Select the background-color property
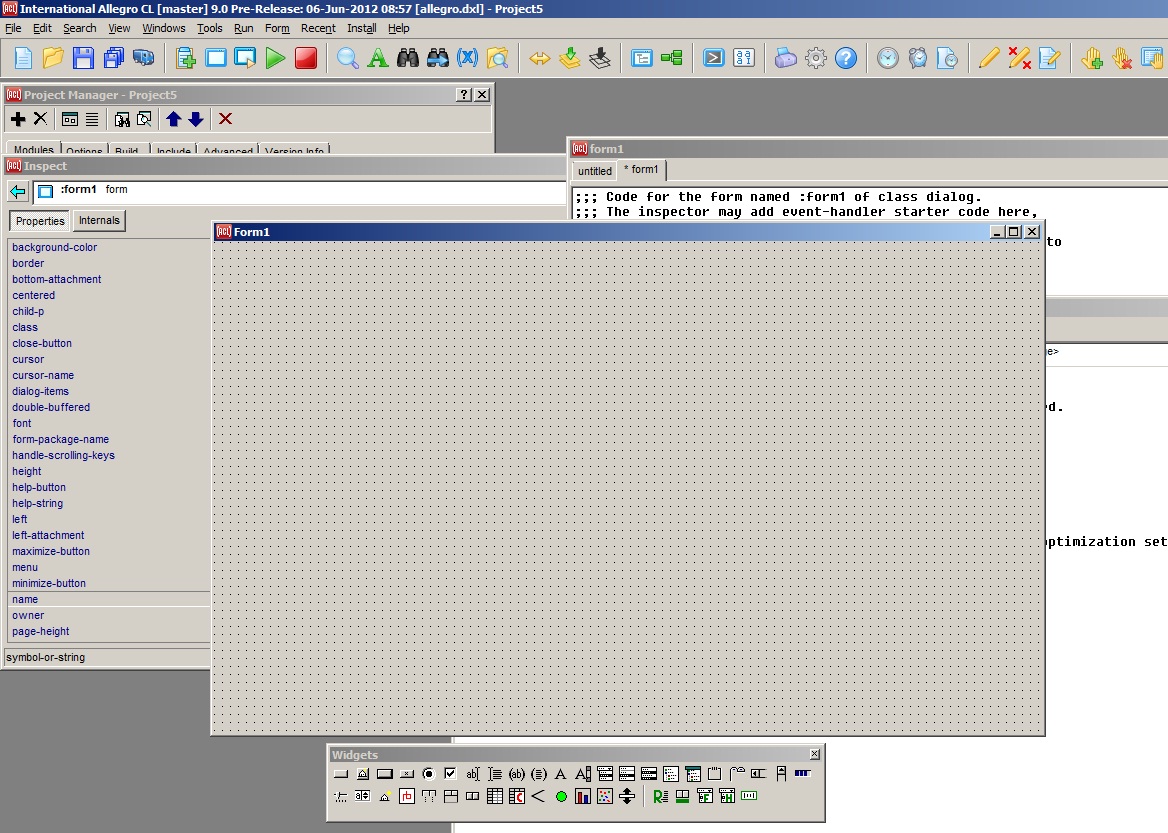The image size is (1168, 833). 55,247
